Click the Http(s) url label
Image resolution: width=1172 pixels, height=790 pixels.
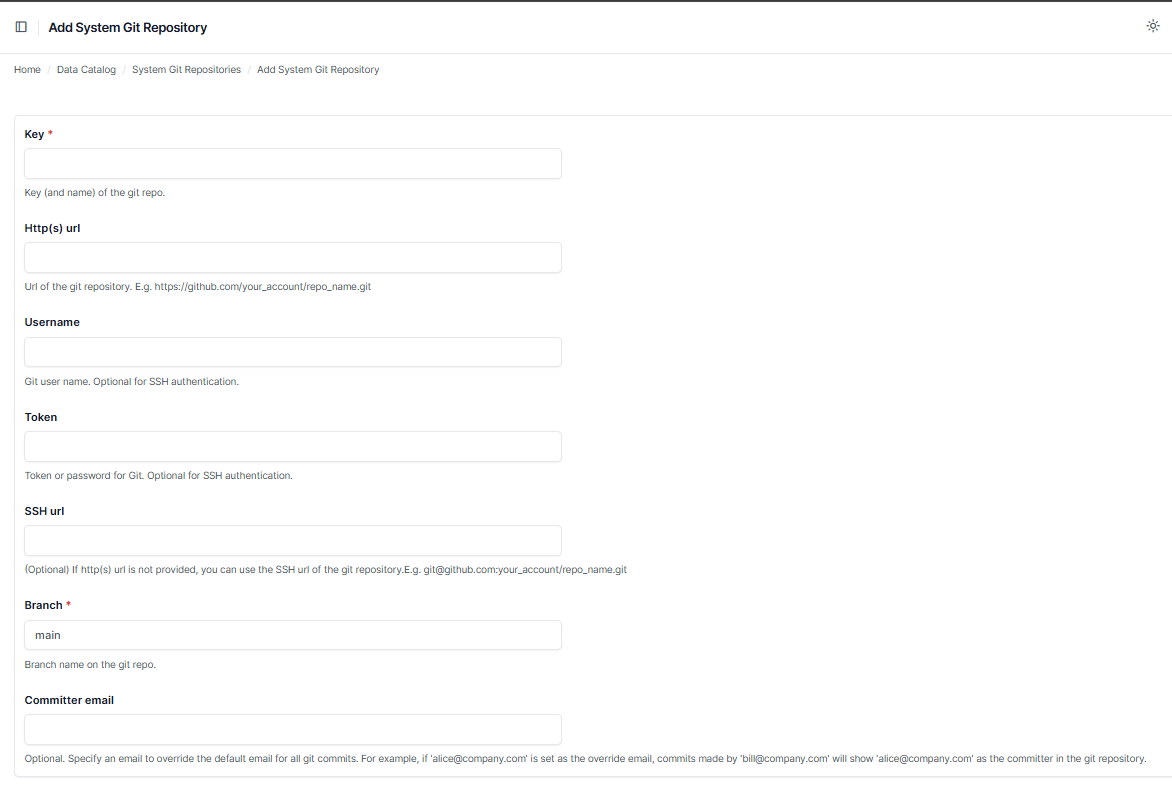coord(52,228)
